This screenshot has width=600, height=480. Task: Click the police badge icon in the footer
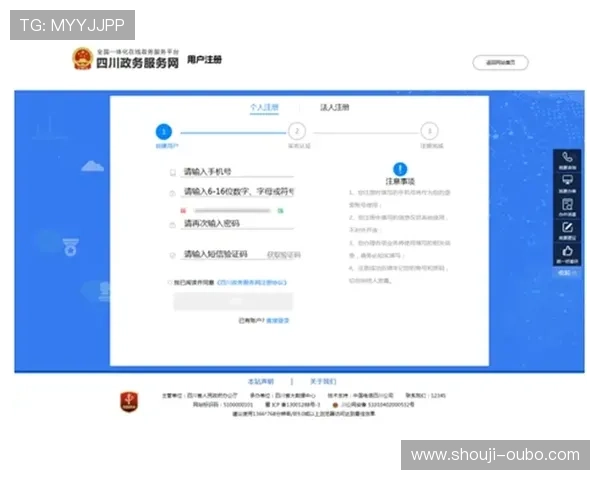pyautogui.click(x=335, y=405)
